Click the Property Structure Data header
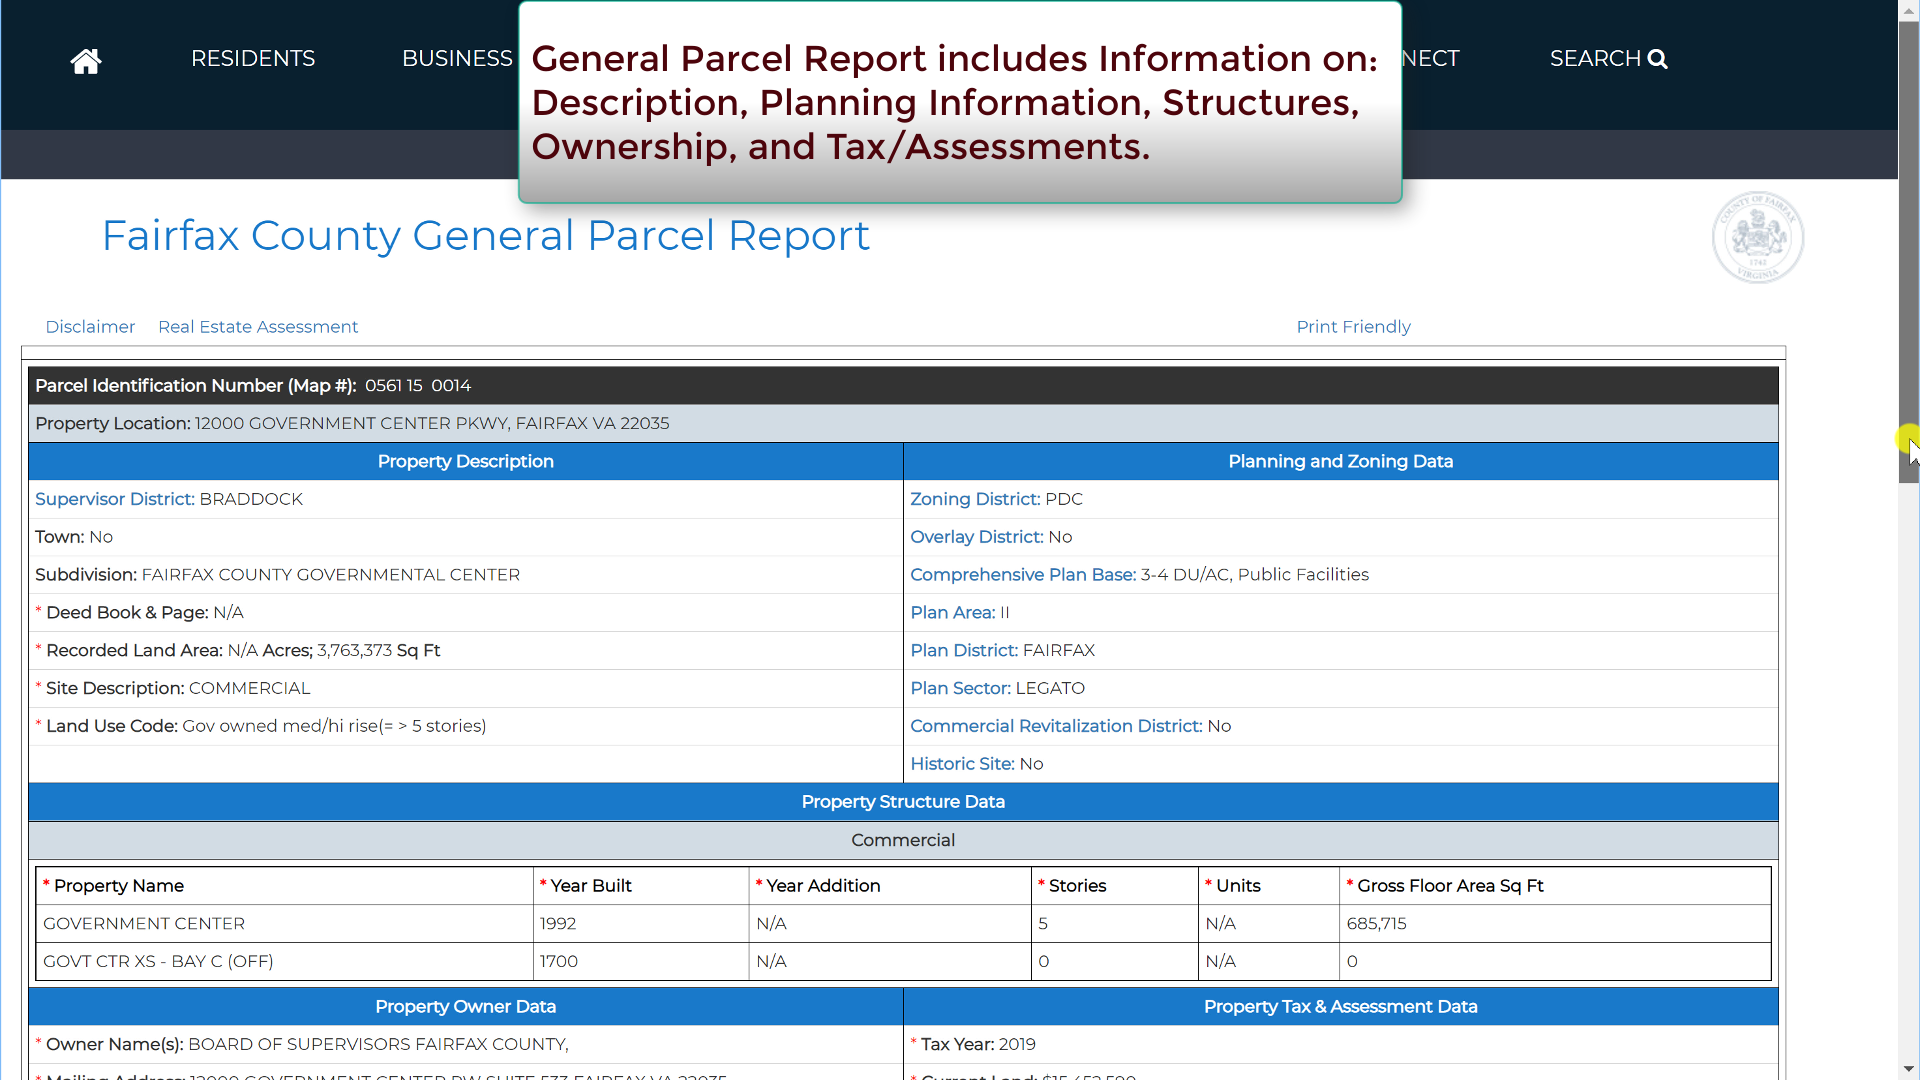 tap(903, 802)
